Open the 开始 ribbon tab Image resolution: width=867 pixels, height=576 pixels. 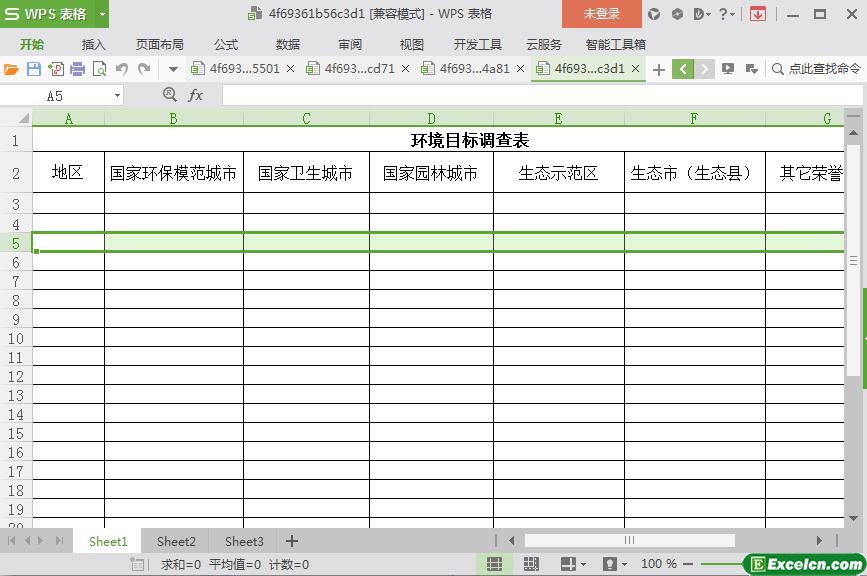pos(32,44)
